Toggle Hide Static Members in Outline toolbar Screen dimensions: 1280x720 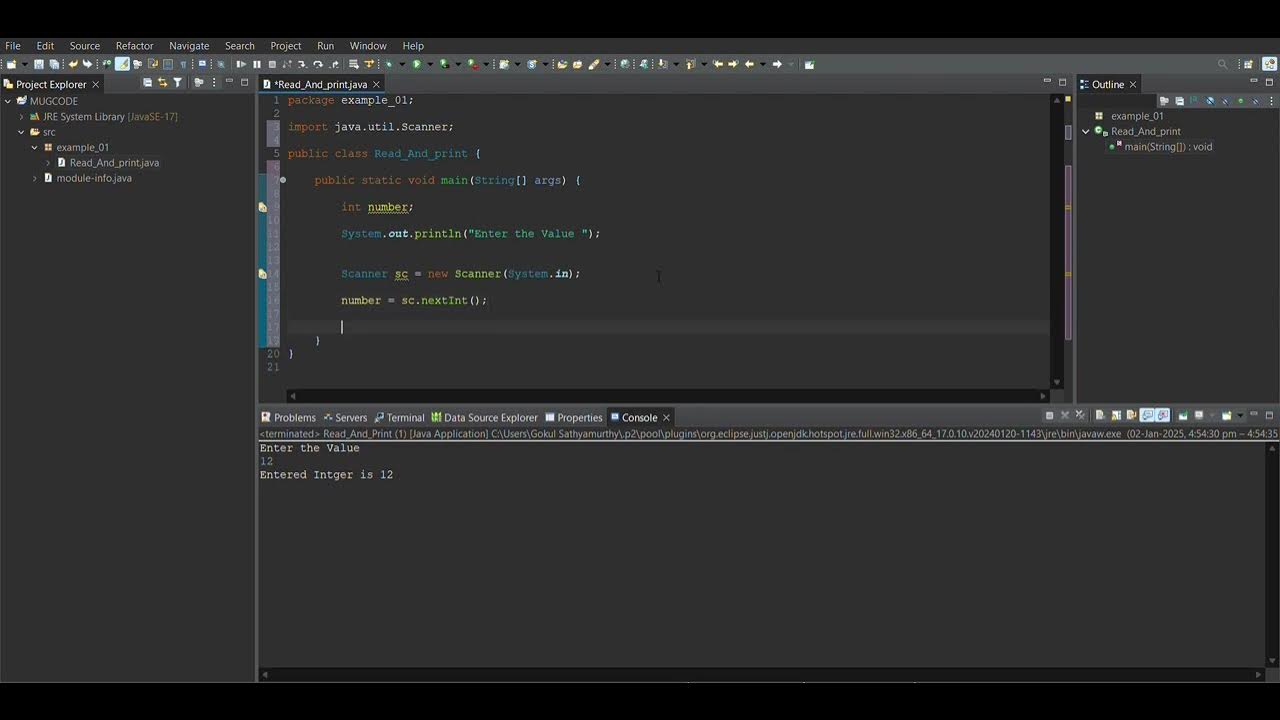click(1225, 101)
